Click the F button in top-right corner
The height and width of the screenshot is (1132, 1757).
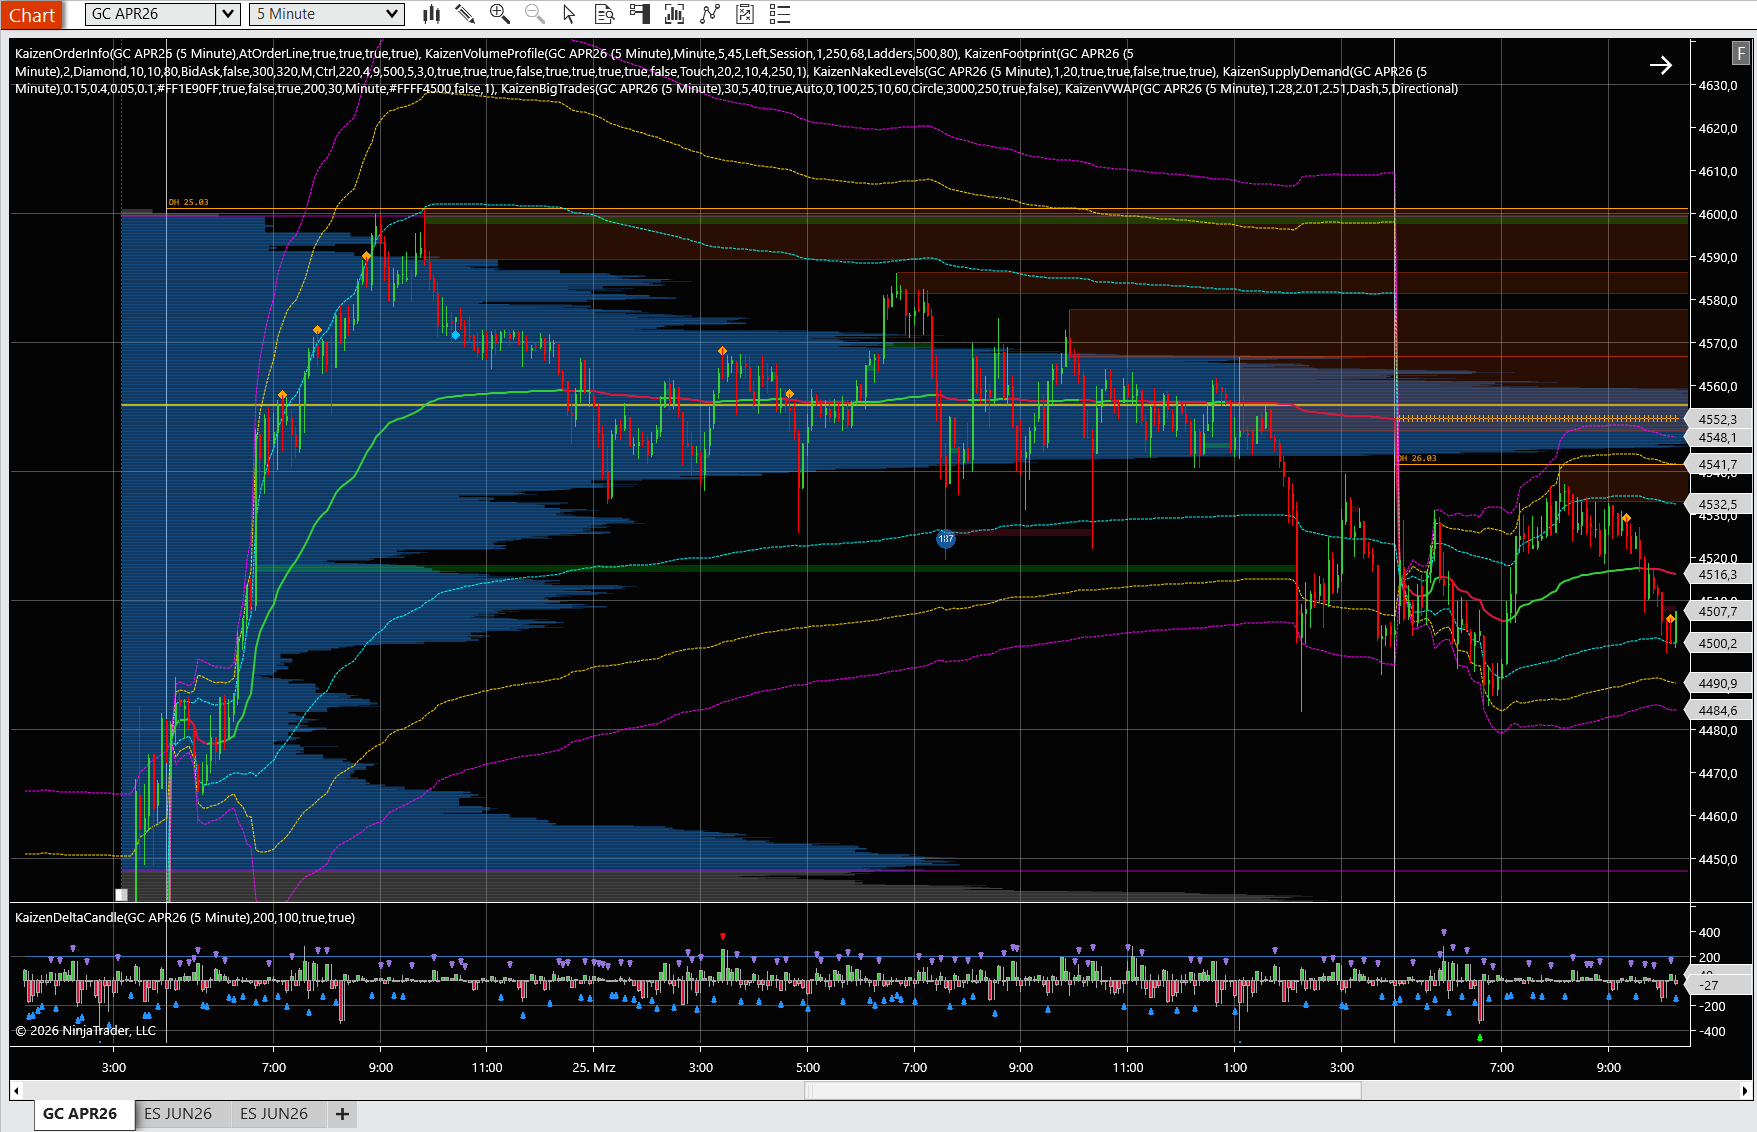(1741, 53)
